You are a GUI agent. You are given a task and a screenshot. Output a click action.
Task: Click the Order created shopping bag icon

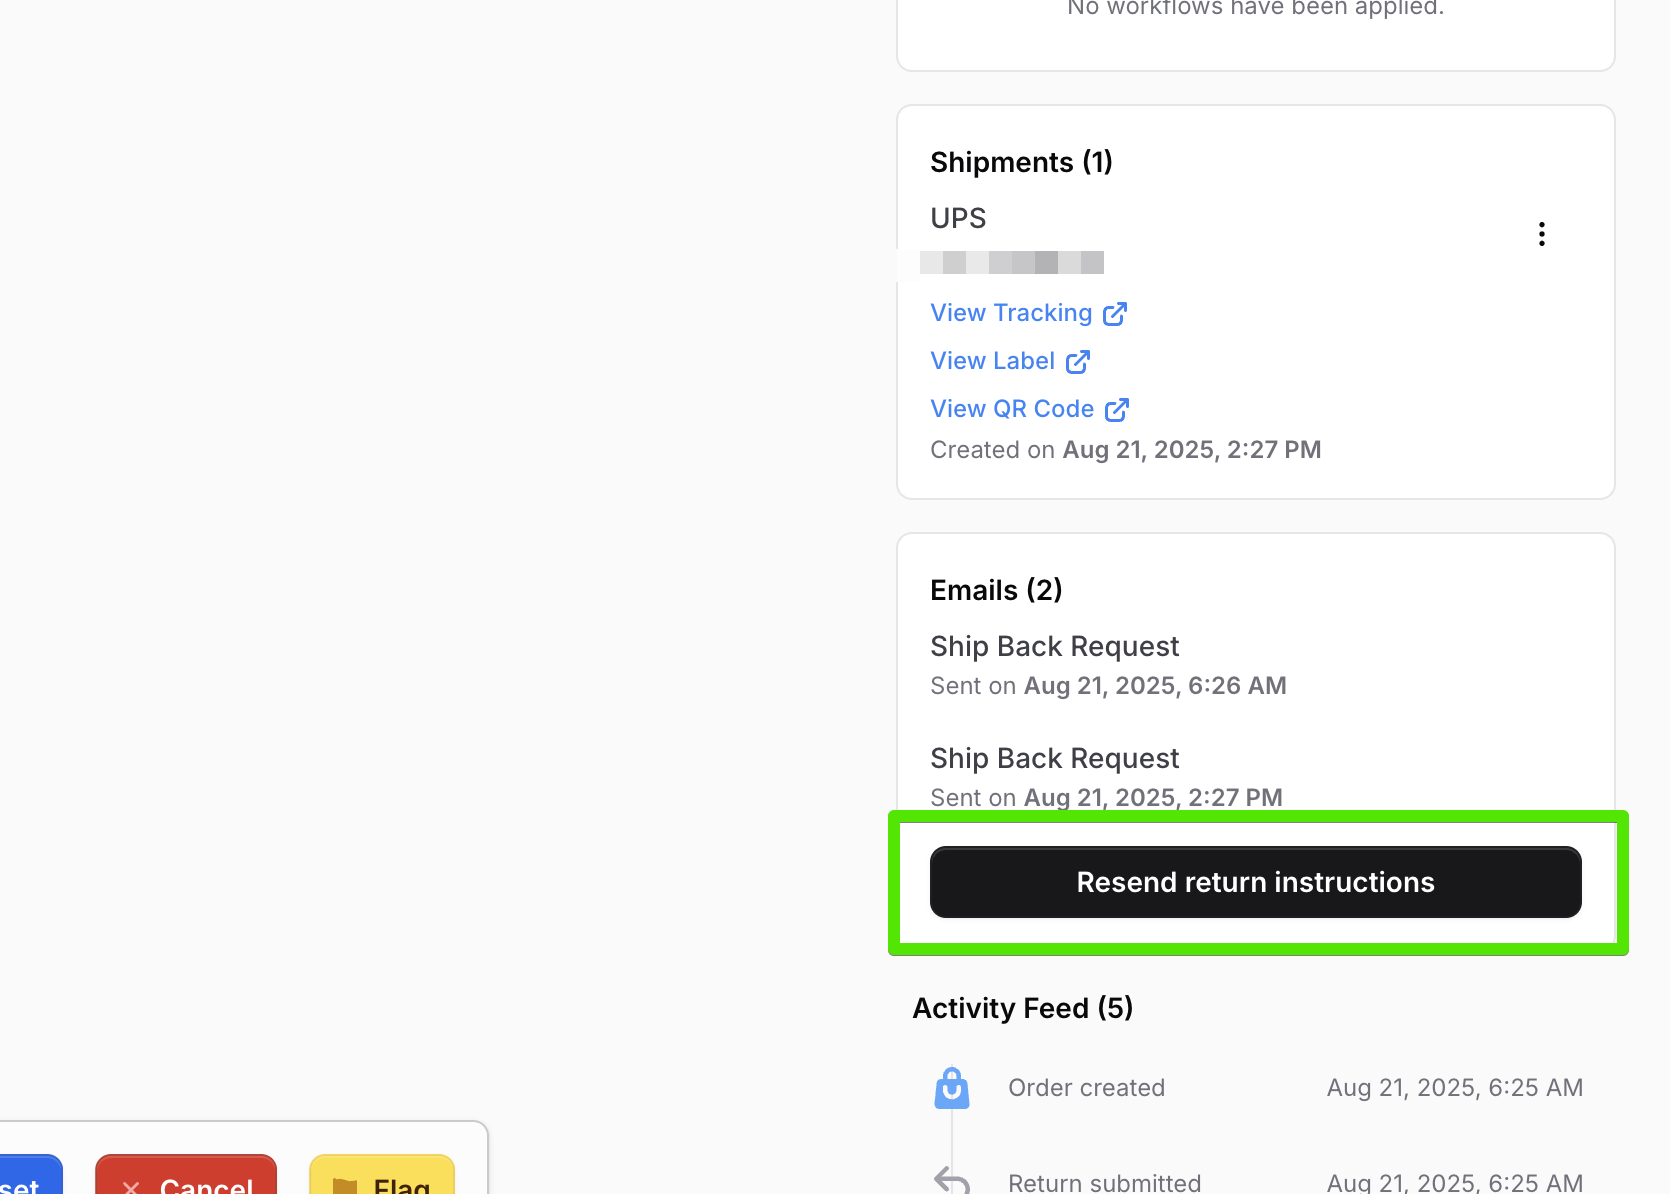tap(951, 1088)
